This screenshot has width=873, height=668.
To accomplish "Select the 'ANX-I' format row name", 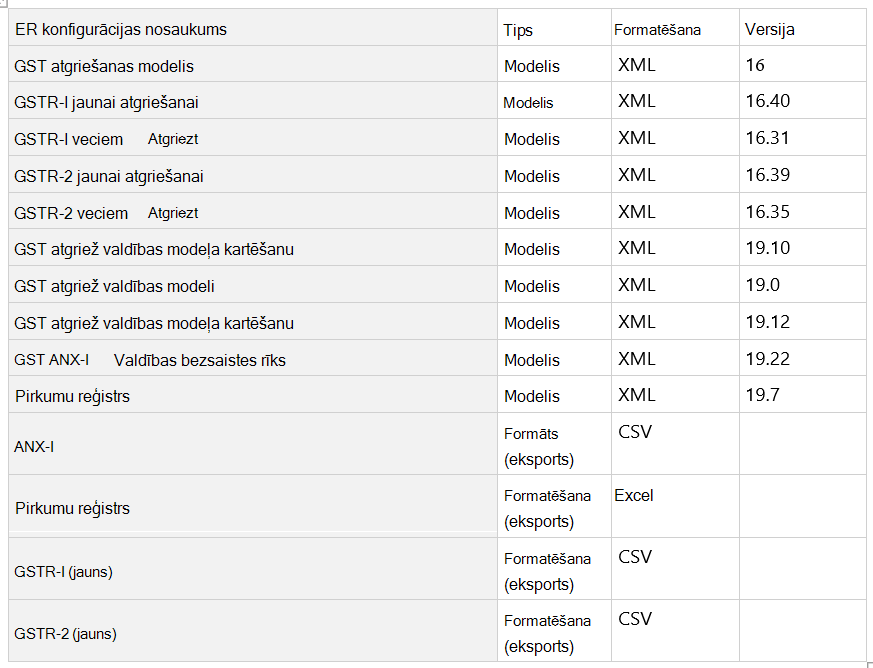I will pos(34,447).
